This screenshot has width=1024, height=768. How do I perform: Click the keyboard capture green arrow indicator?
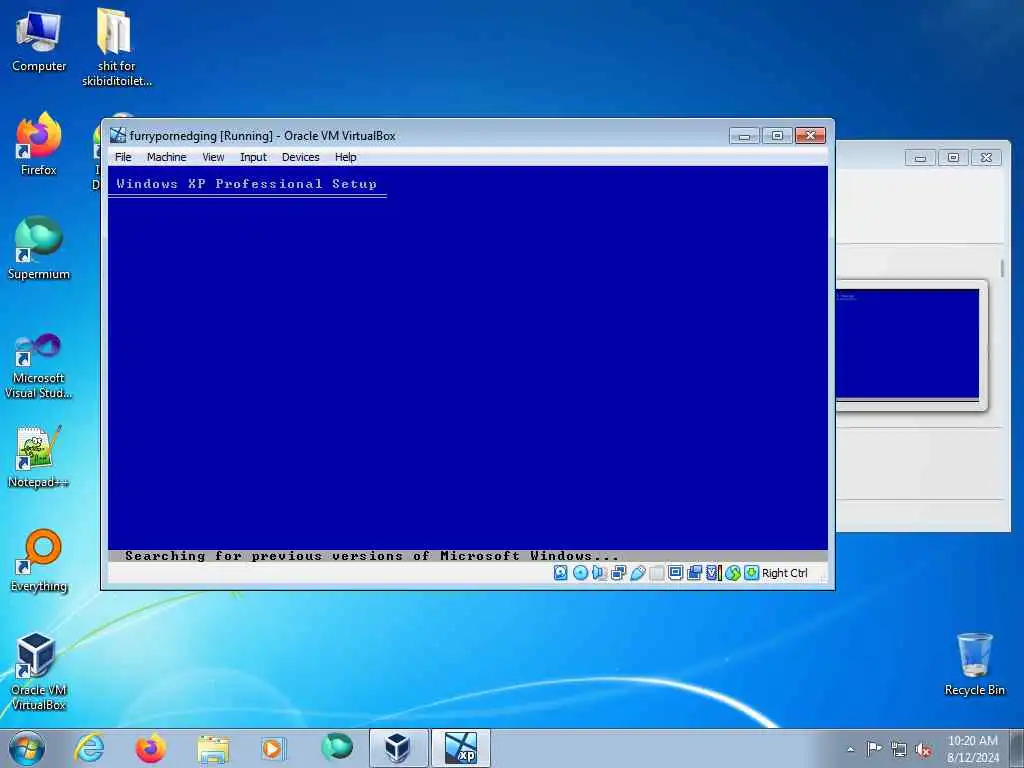752,573
